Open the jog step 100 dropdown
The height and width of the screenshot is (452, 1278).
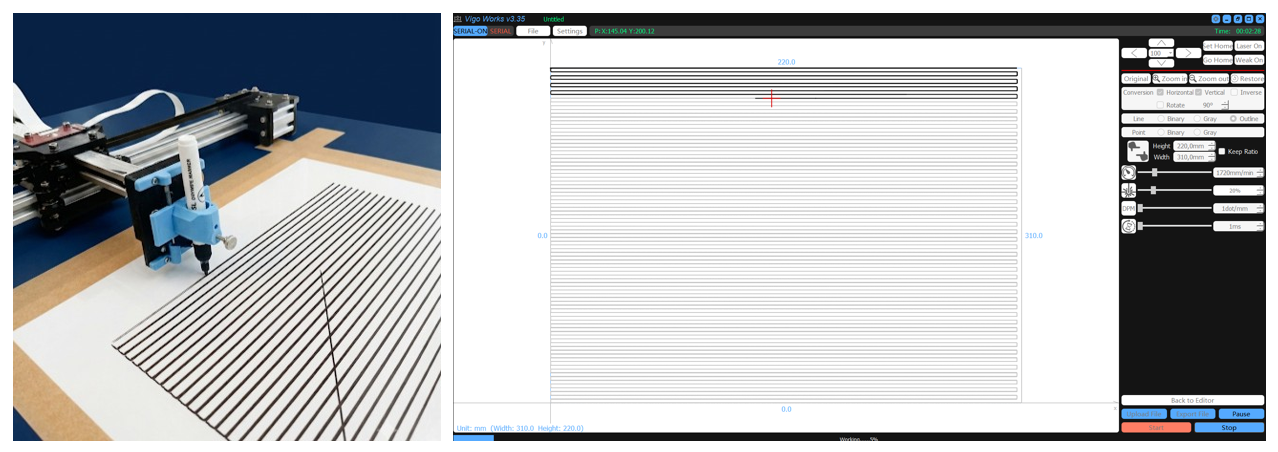pos(1161,53)
